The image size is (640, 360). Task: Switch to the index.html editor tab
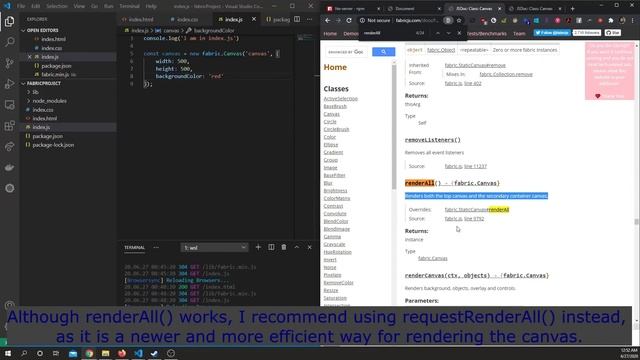[141, 19]
